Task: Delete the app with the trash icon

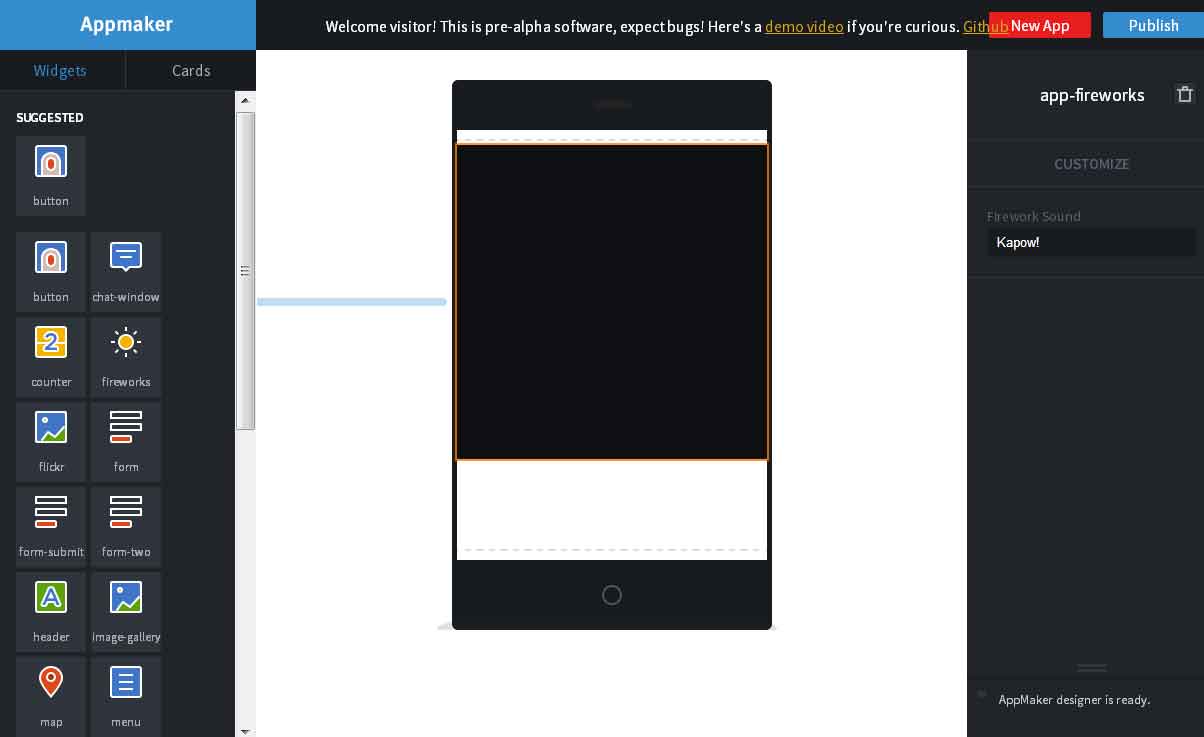Action: tap(1185, 94)
